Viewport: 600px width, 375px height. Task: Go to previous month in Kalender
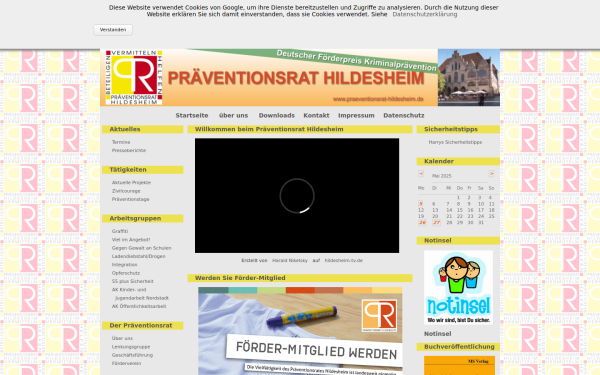(421, 173)
